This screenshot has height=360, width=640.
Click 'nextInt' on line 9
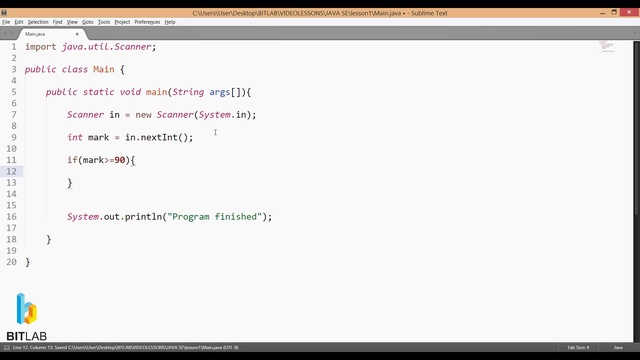click(159, 138)
